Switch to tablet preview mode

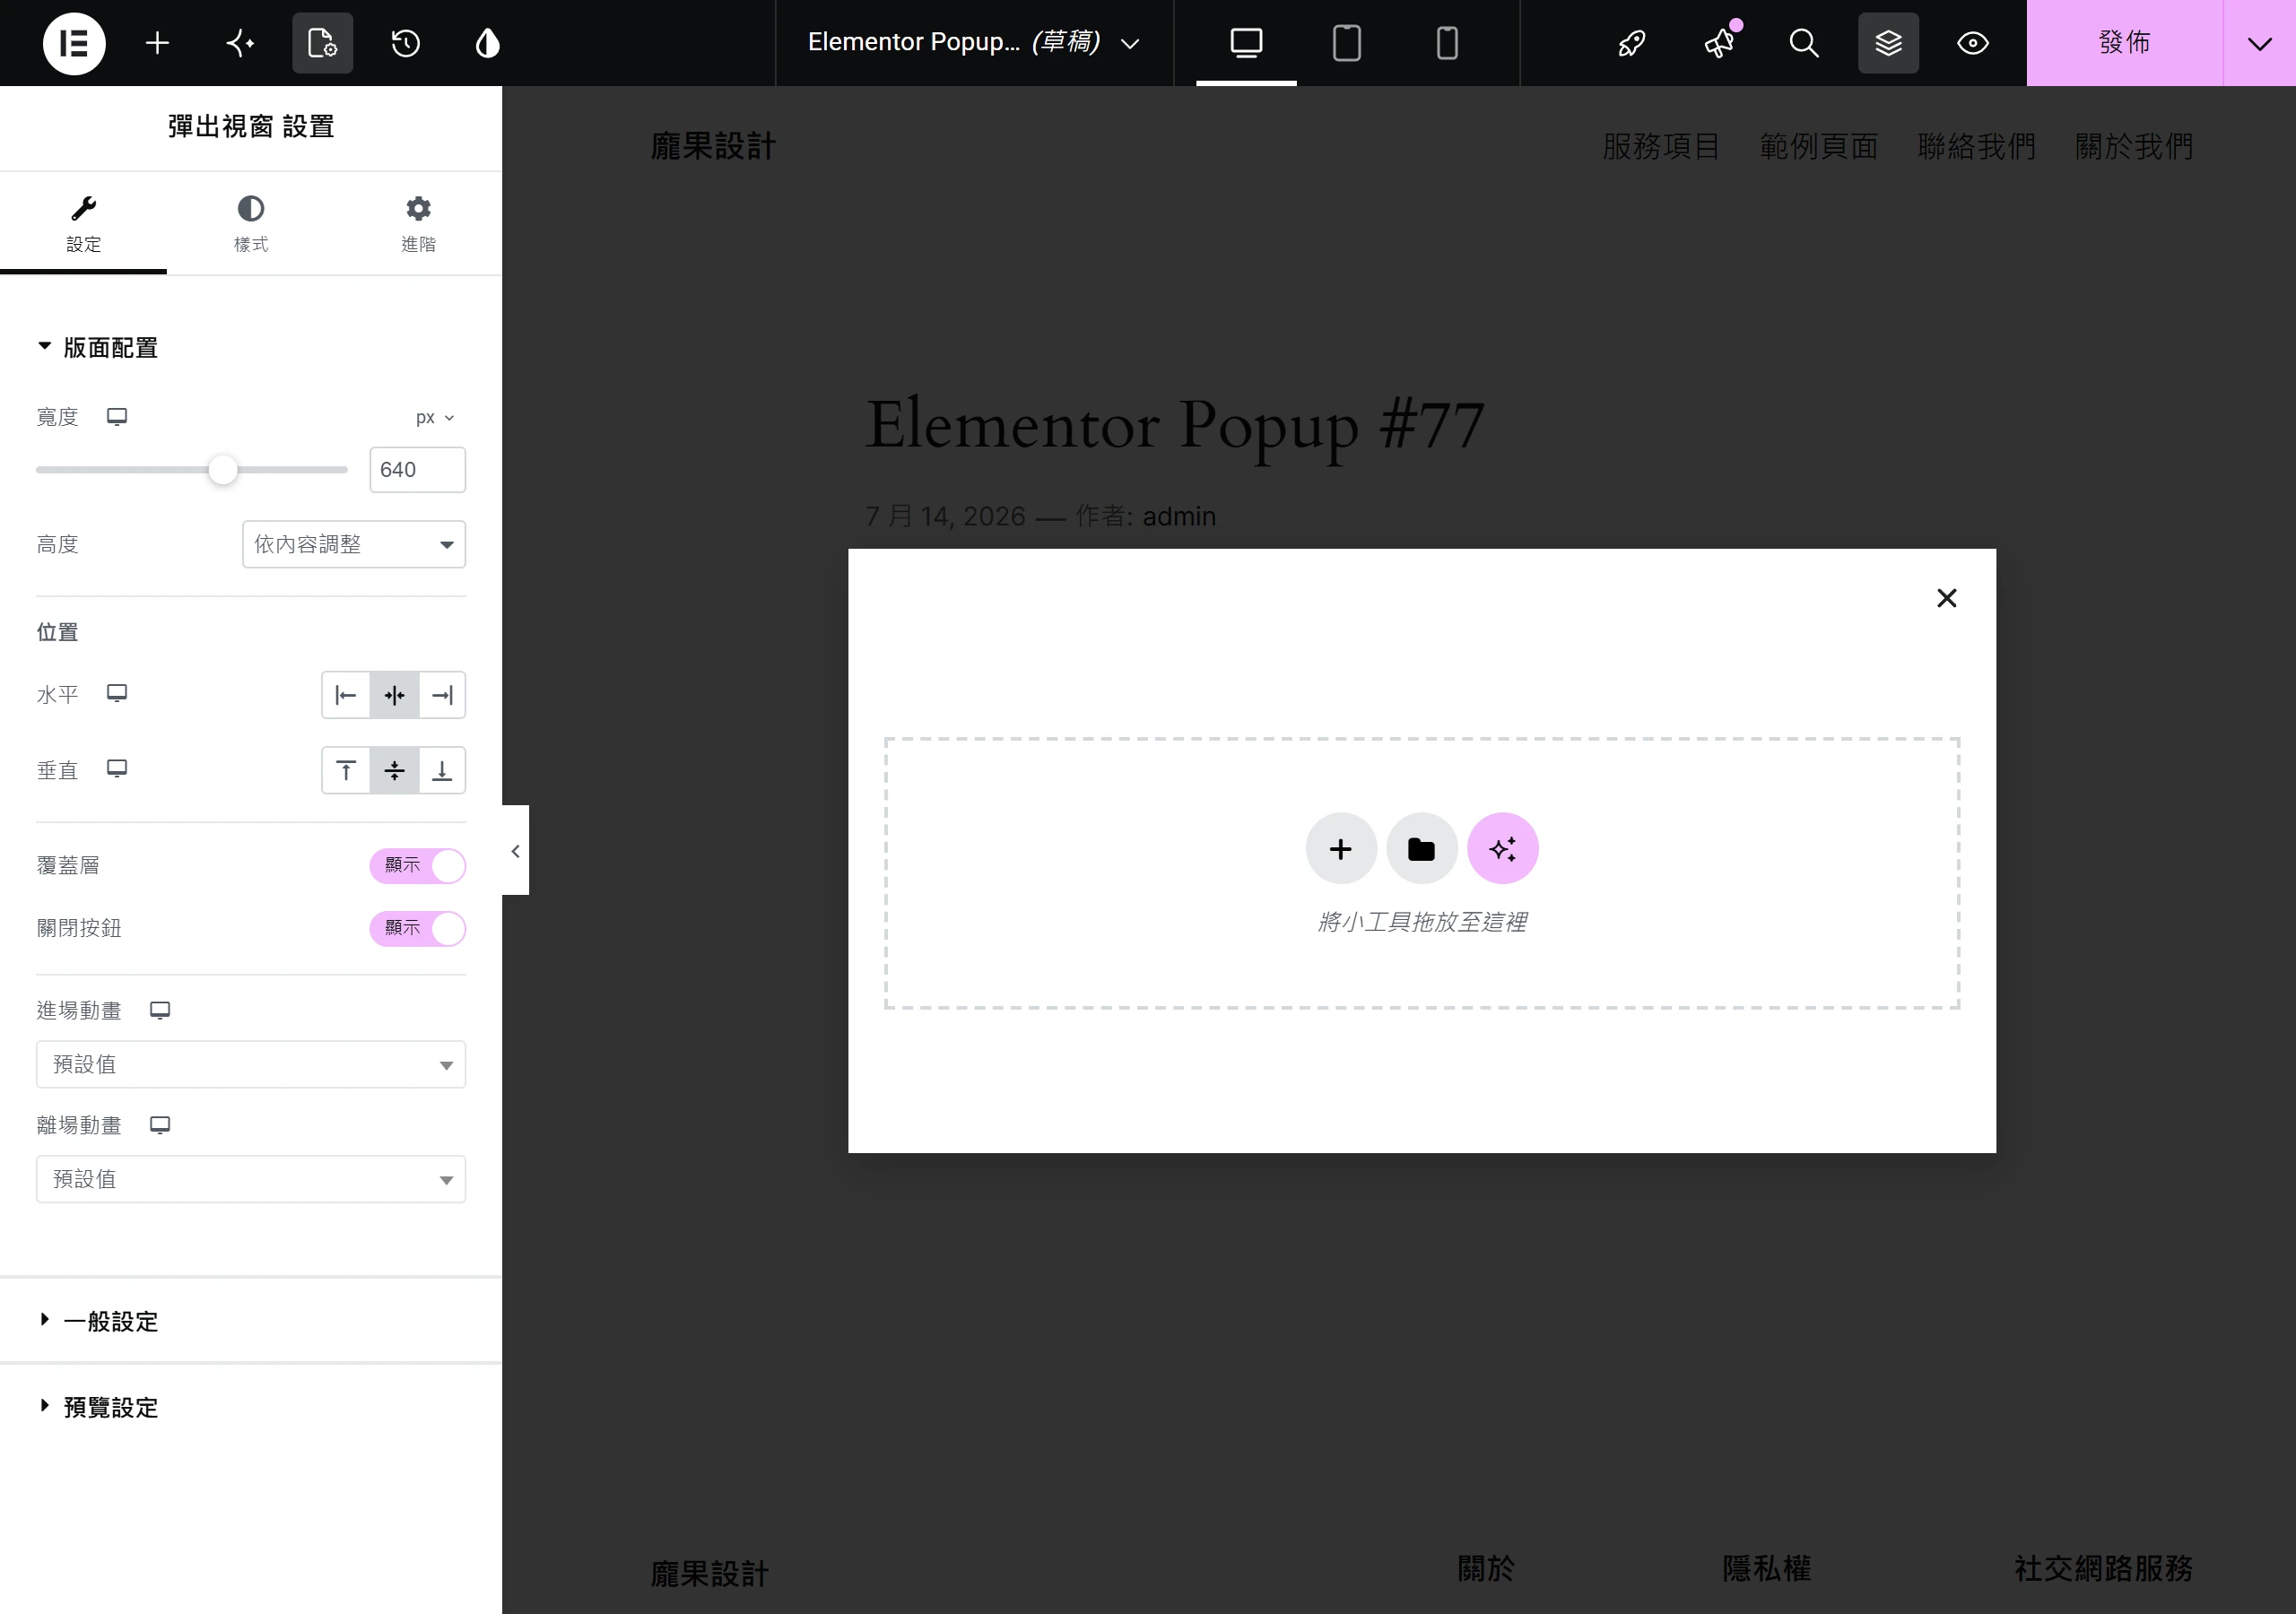[1347, 43]
